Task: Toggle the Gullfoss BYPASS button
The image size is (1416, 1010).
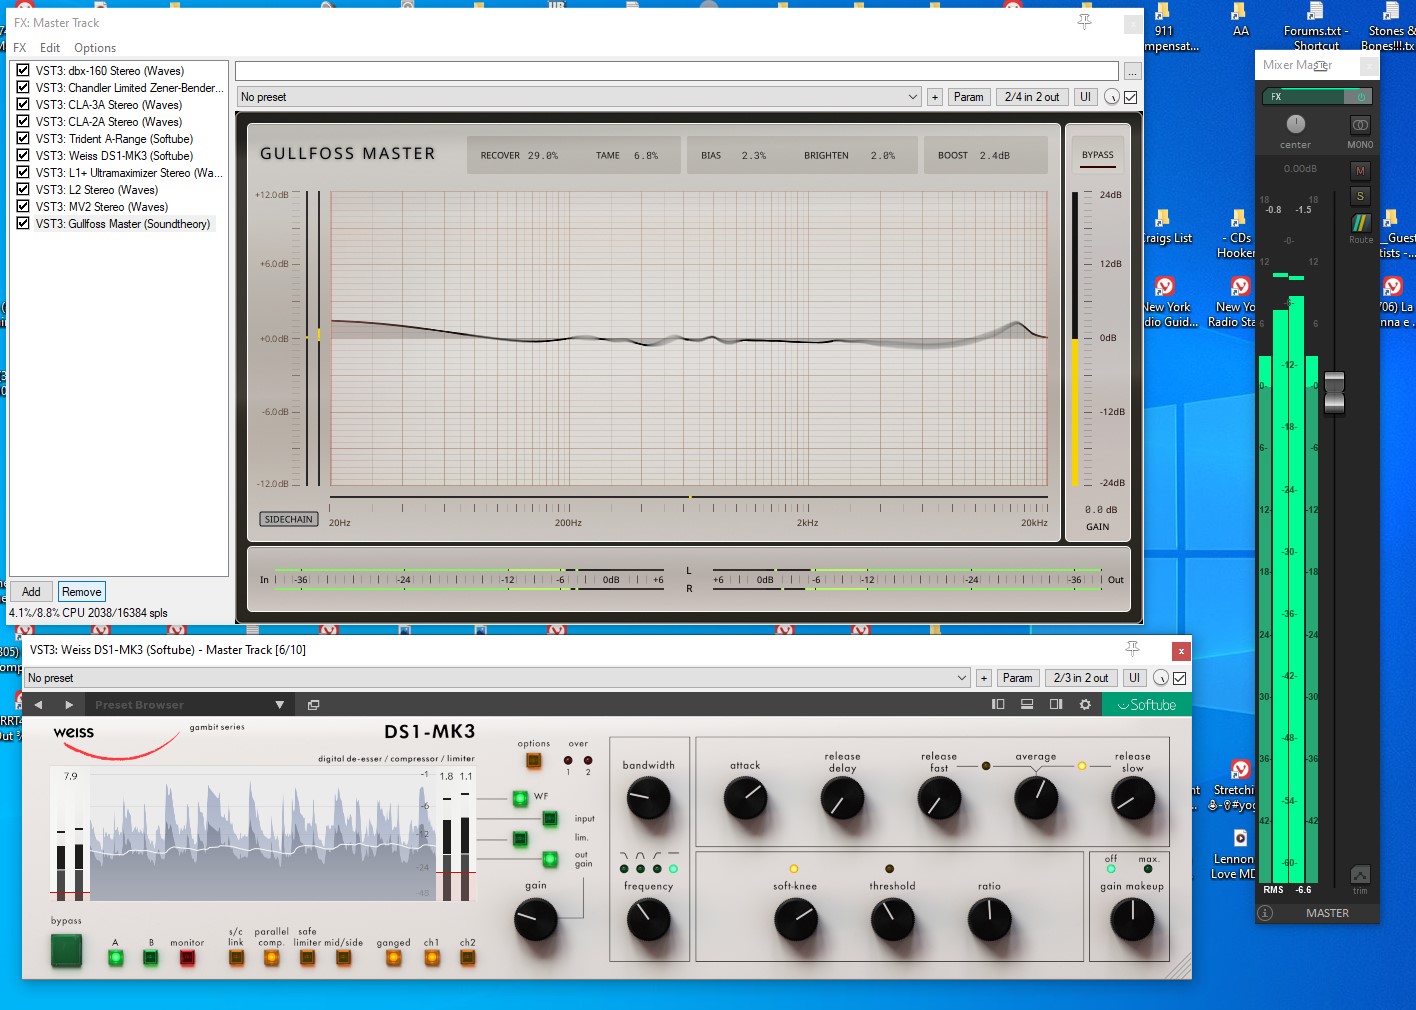Action: click(x=1097, y=155)
